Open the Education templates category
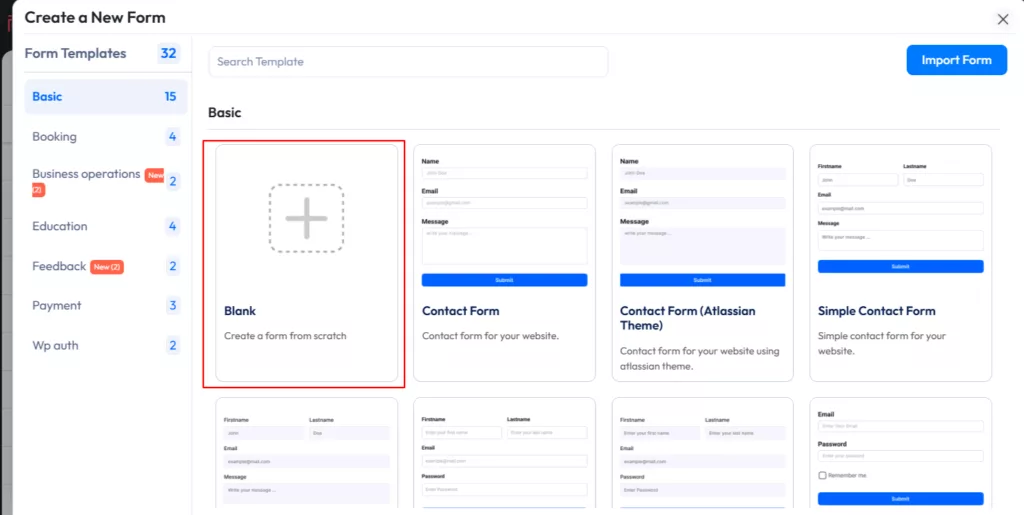 click(59, 226)
